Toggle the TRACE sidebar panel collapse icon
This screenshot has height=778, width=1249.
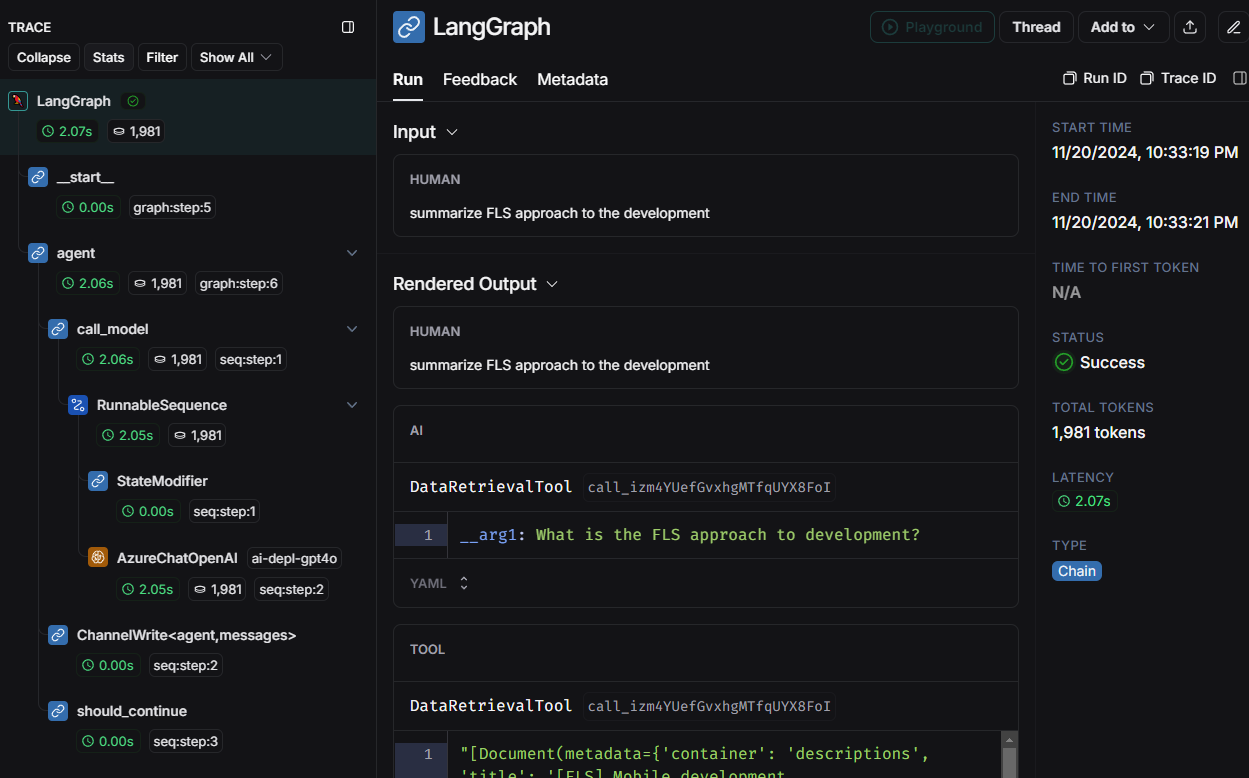click(x=347, y=27)
